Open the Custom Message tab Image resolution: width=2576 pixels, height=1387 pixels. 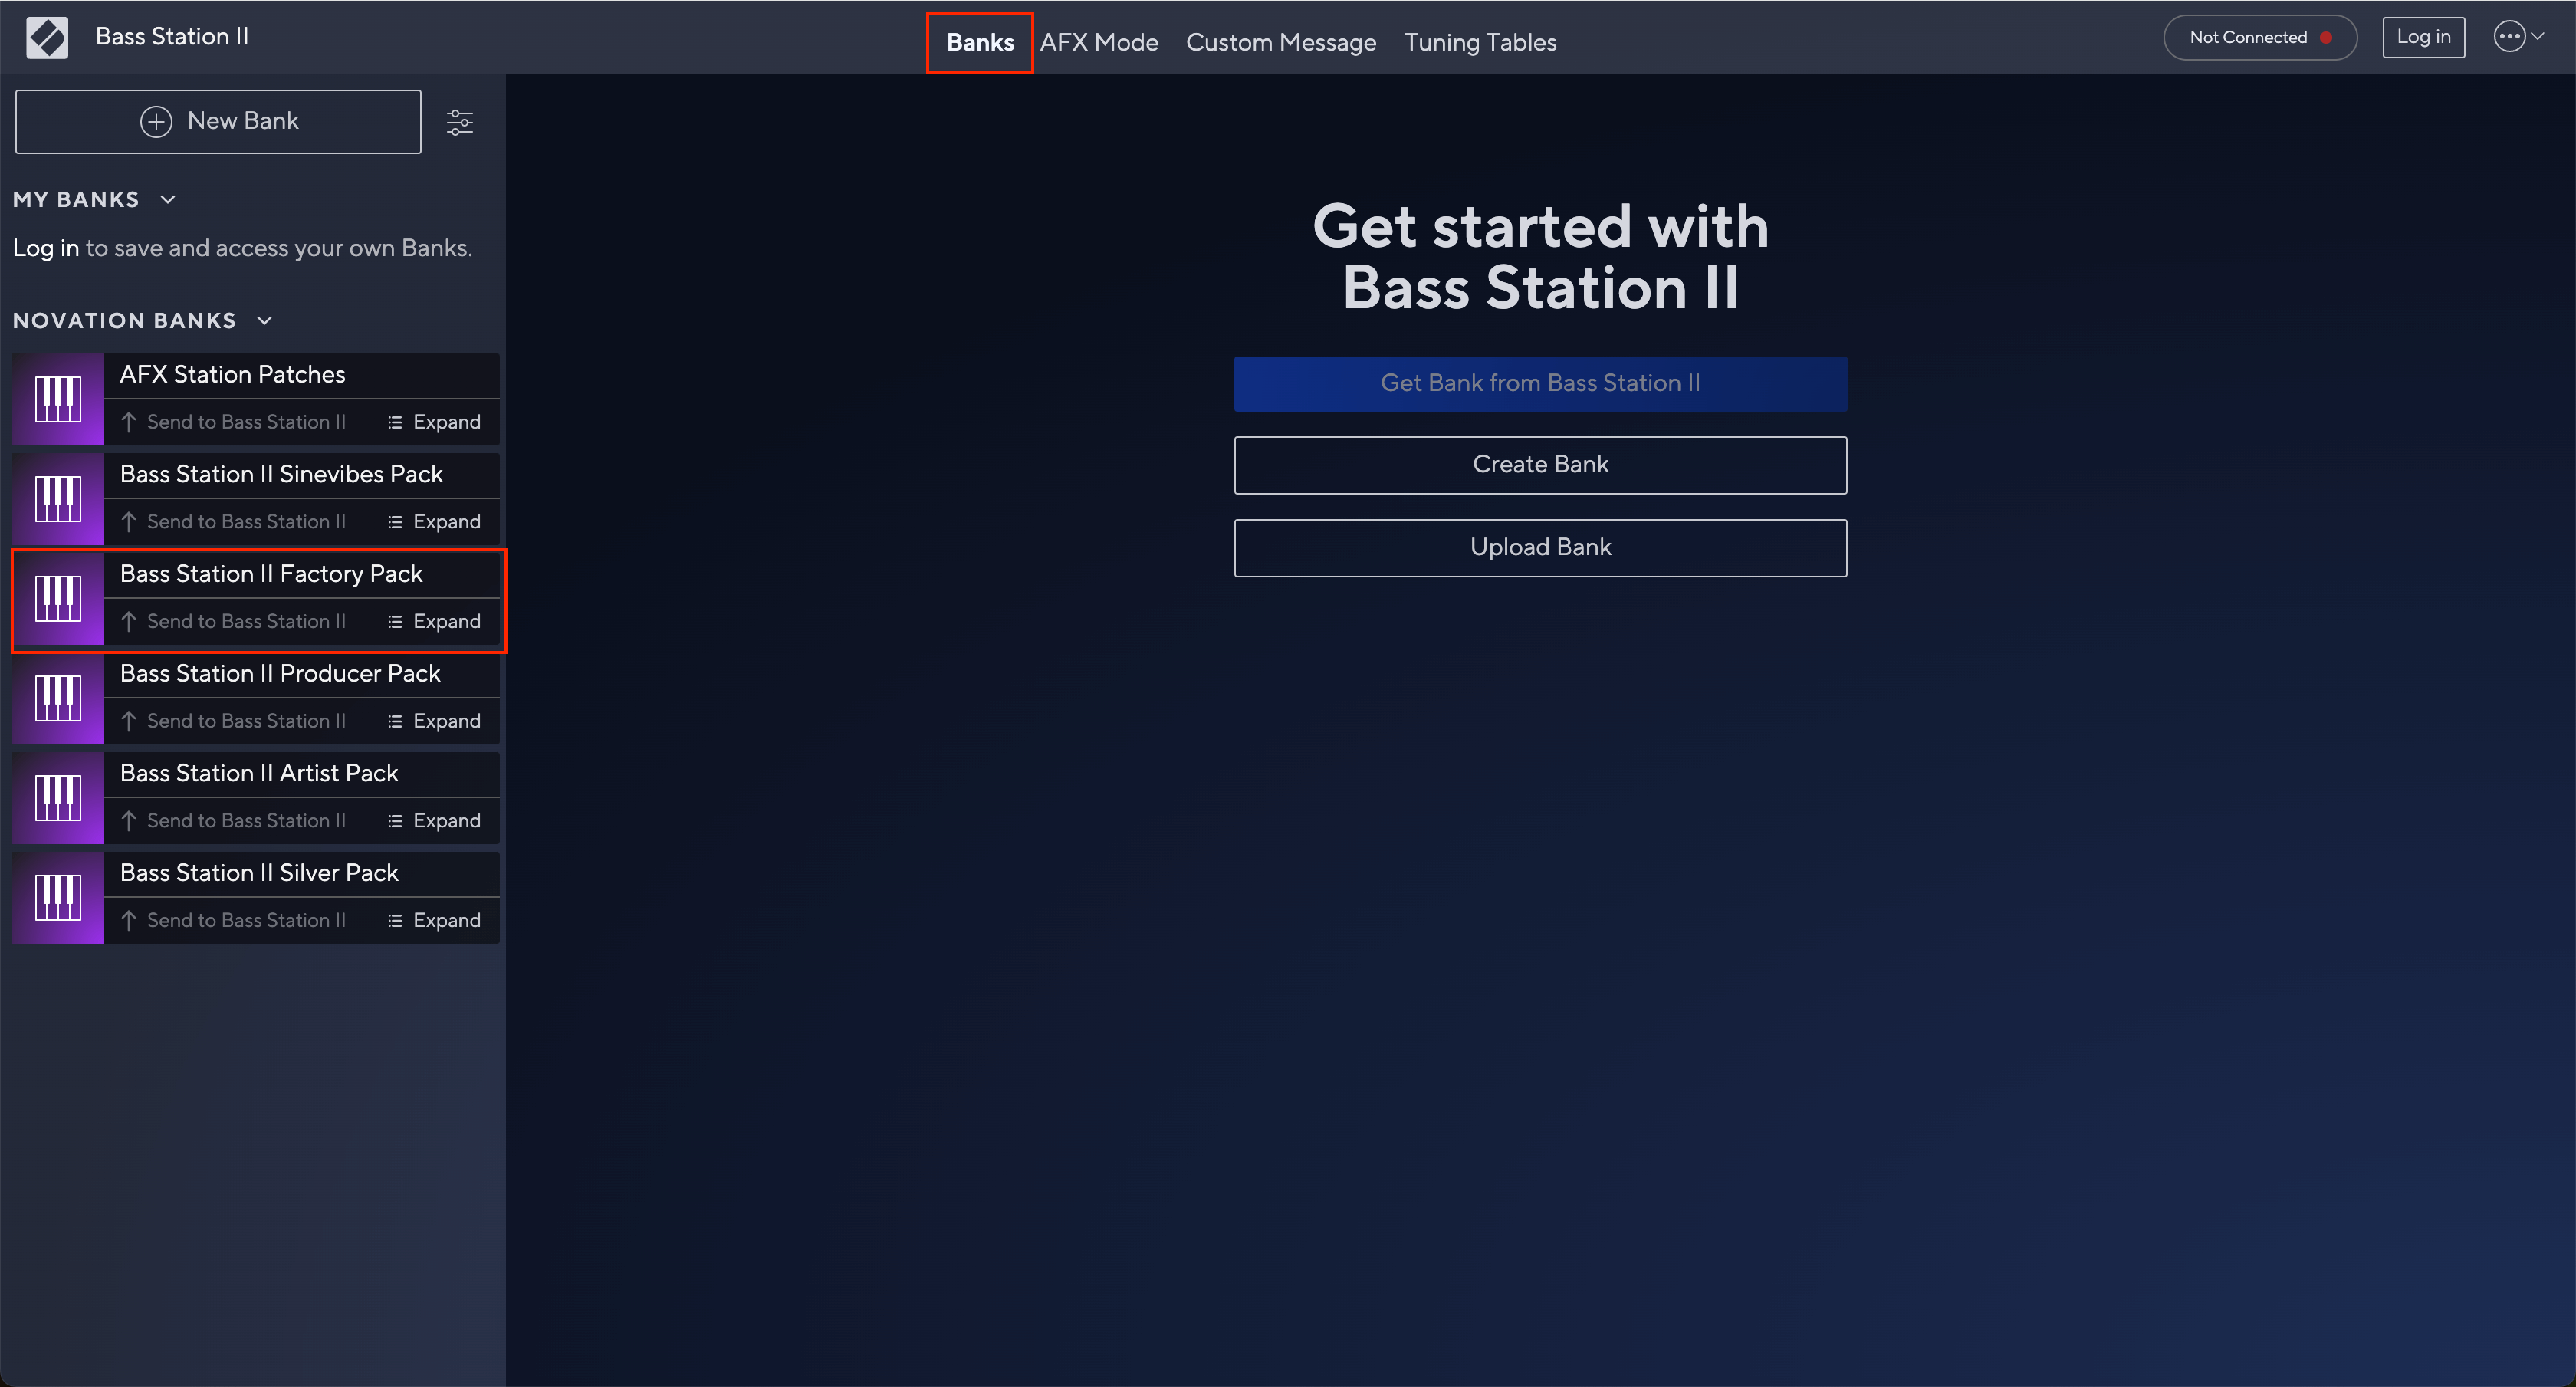pos(1281,42)
